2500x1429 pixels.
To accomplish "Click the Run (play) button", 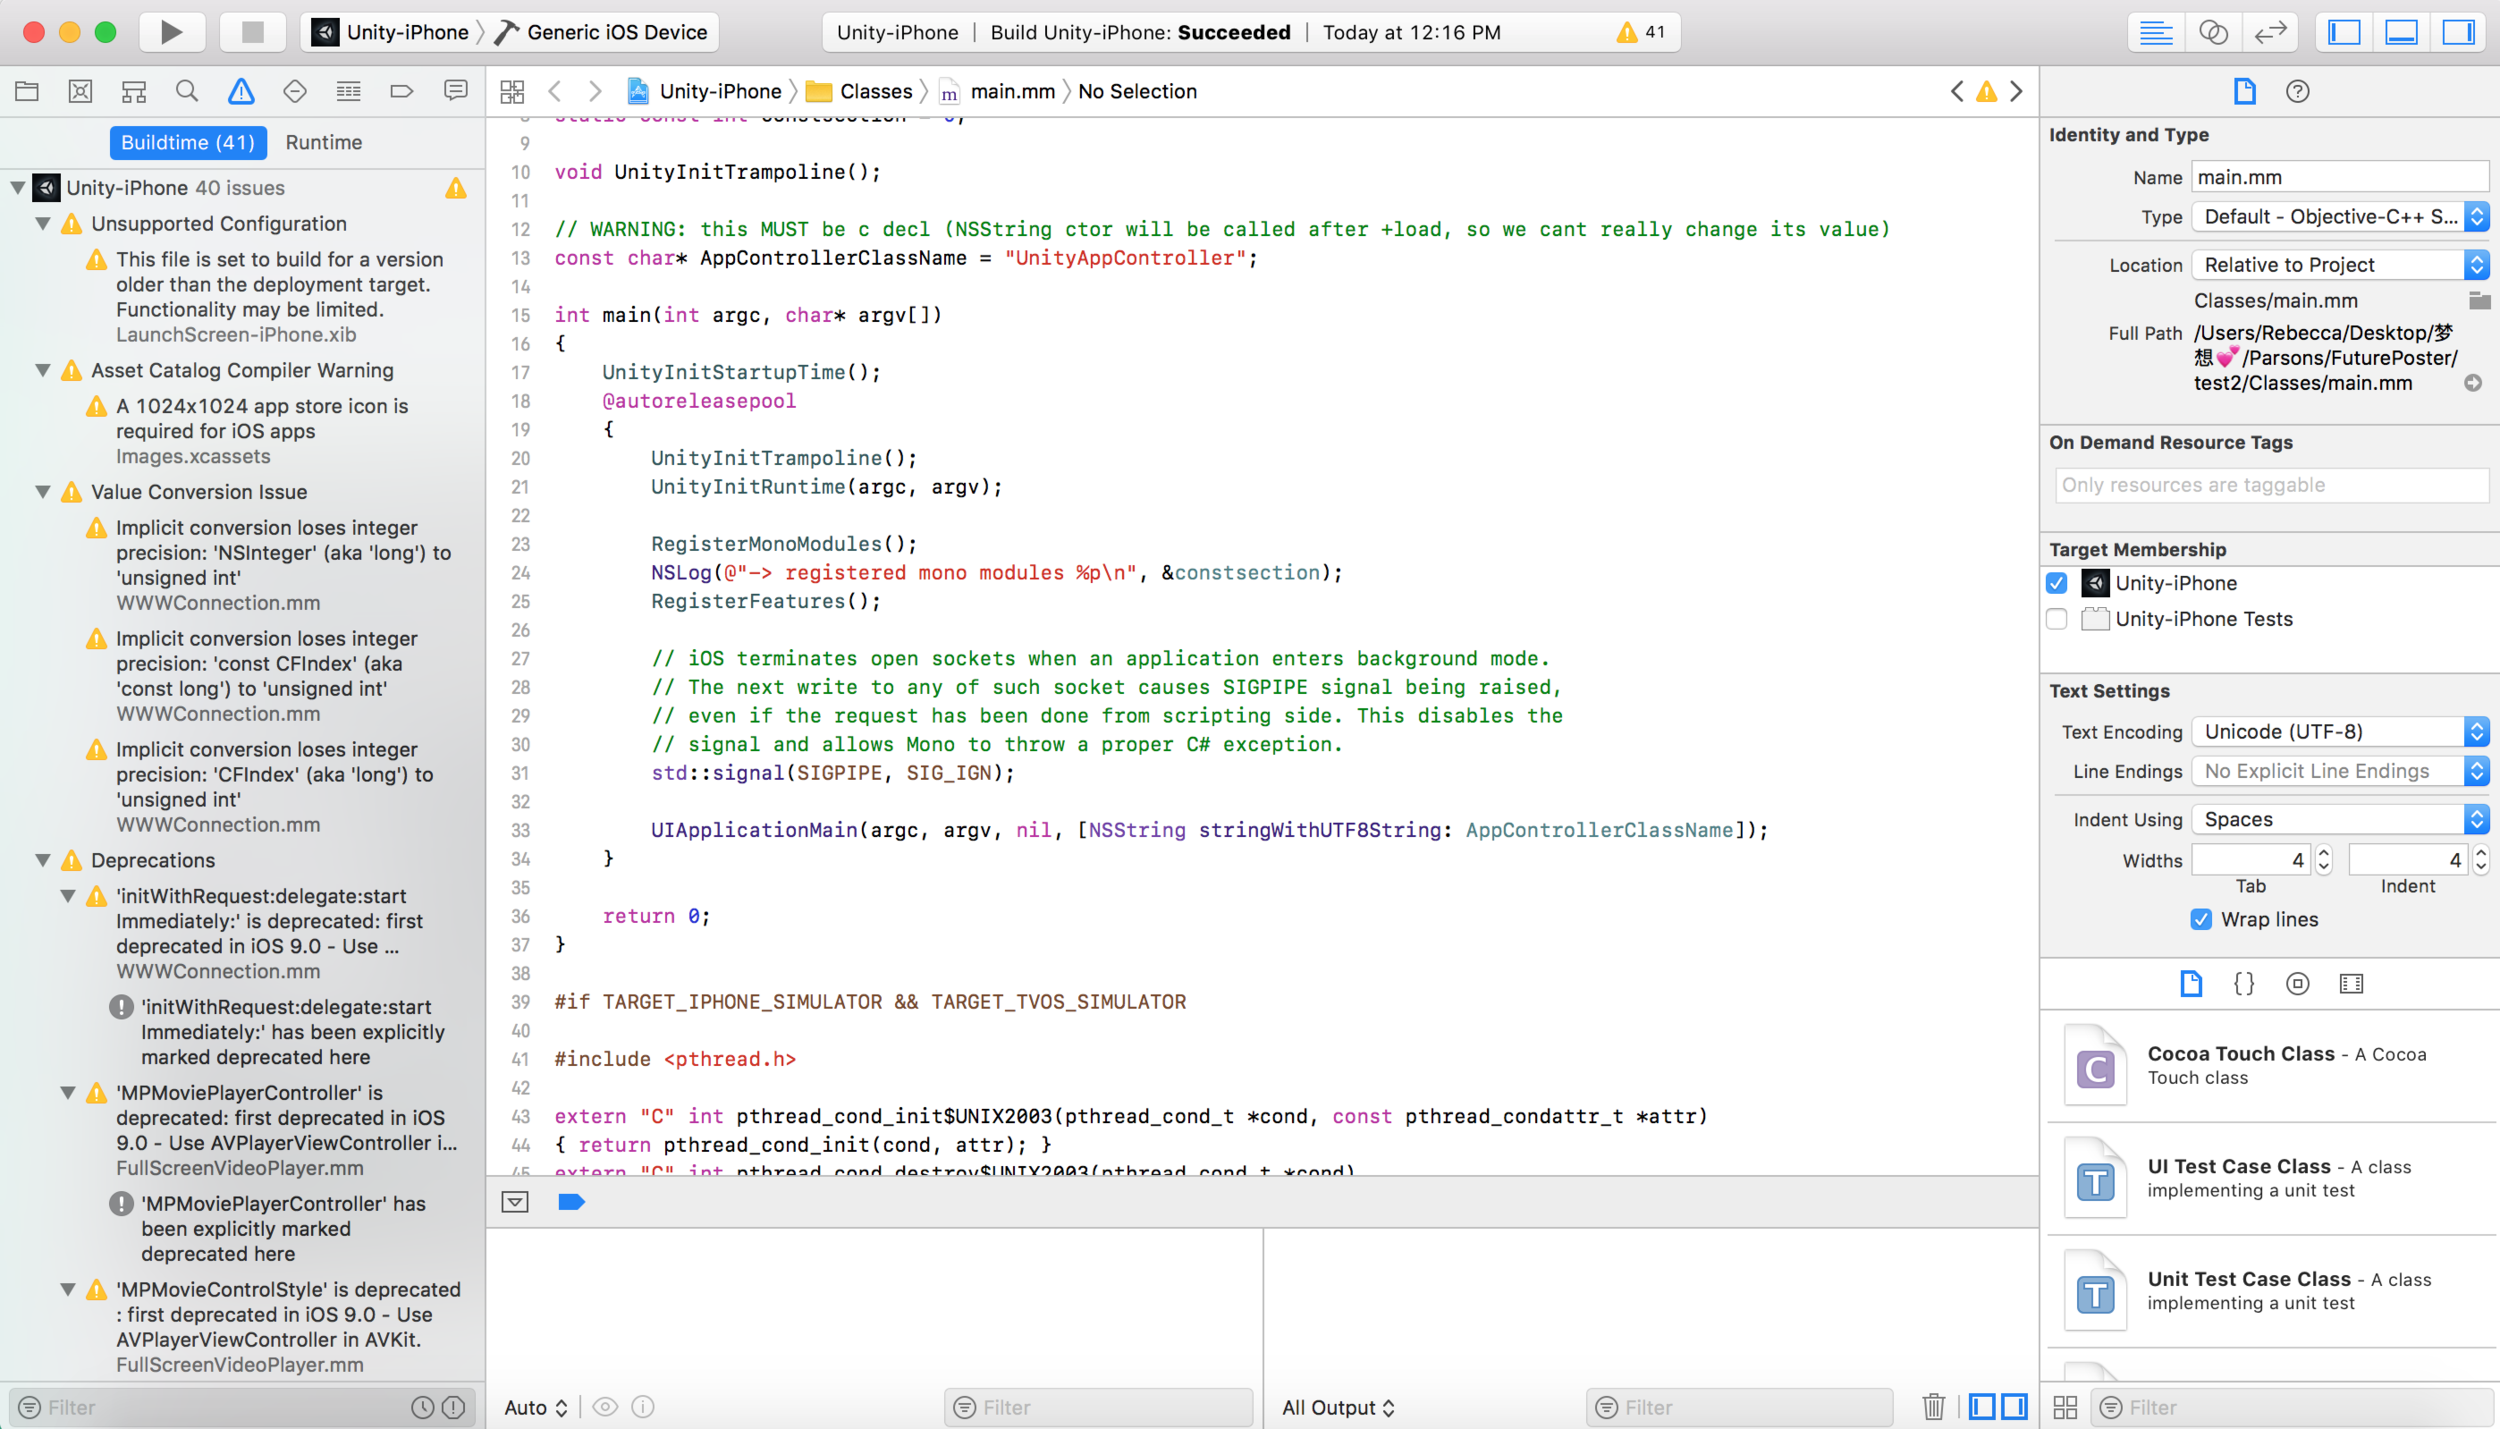I will (x=171, y=32).
